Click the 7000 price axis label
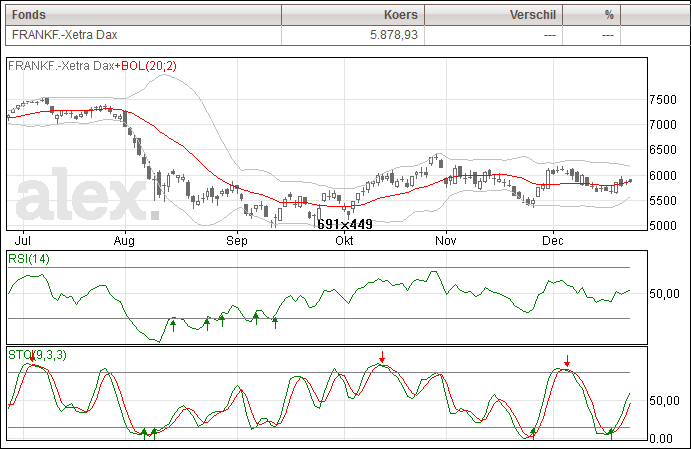The width and height of the screenshot is (691, 449). 663,125
